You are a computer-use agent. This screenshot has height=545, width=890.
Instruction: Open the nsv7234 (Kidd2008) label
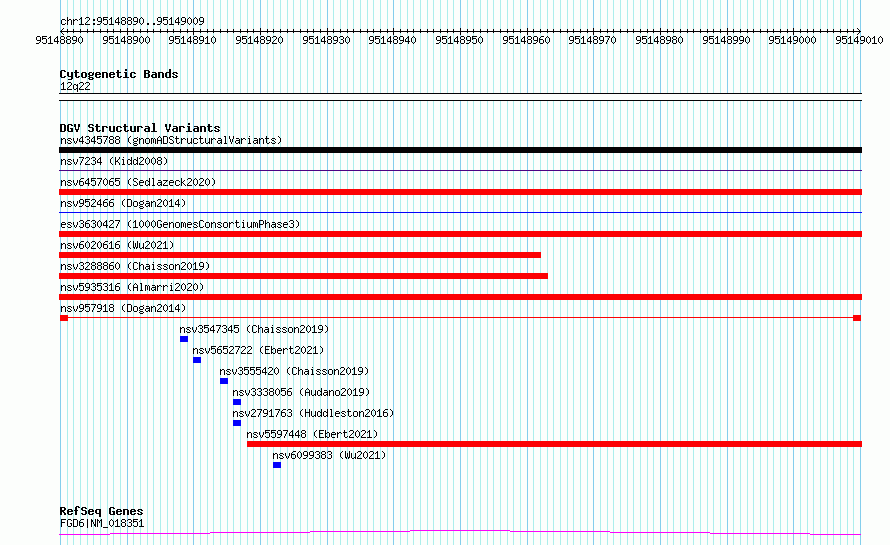coord(114,161)
